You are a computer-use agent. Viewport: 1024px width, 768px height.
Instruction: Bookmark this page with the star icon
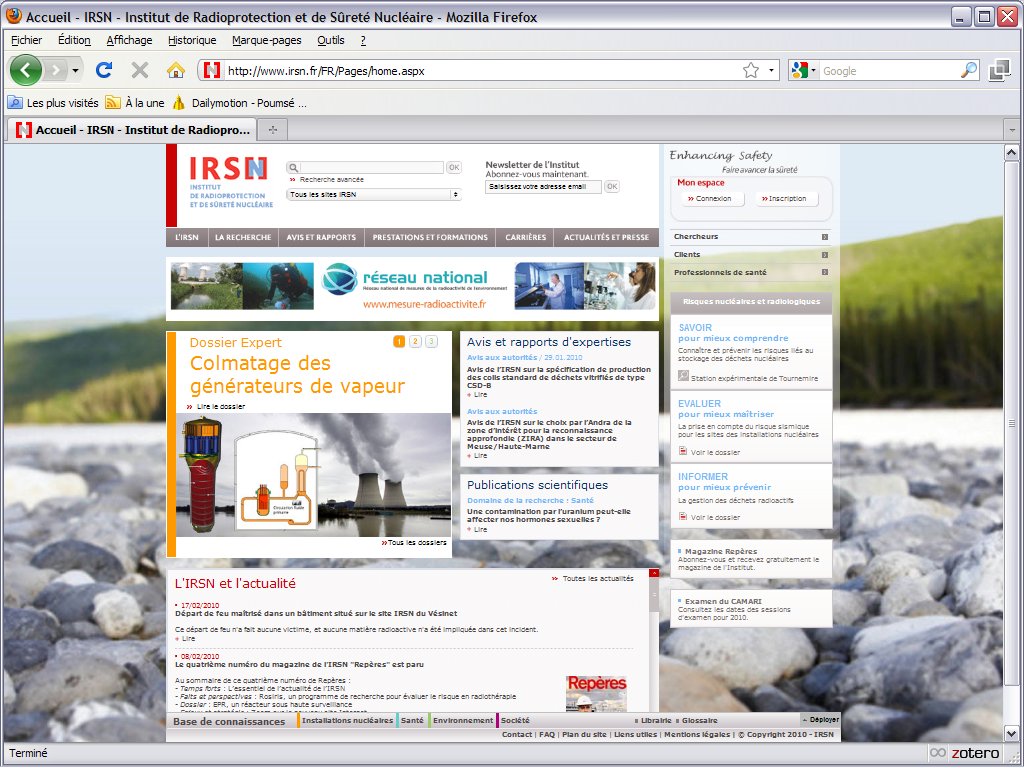pyautogui.click(x=751, y=70)
